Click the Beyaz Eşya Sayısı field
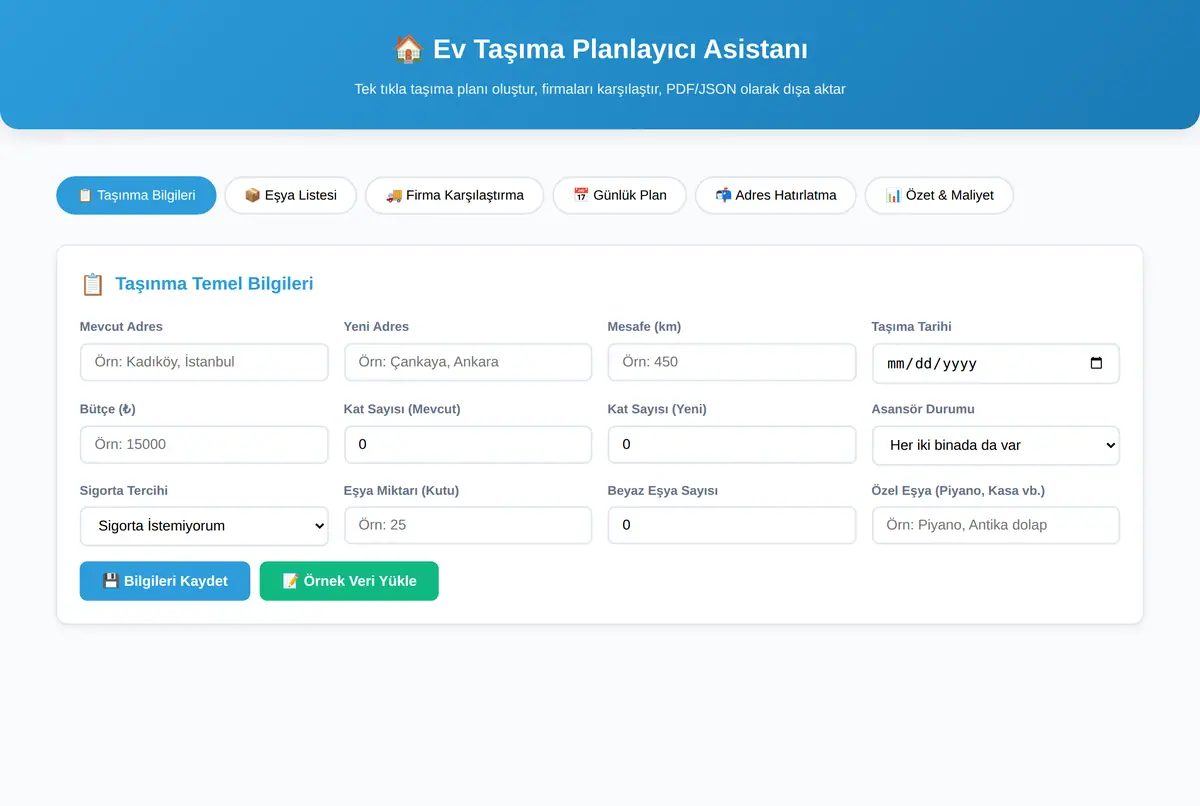Screen dimensions: 1200x806 732,525
